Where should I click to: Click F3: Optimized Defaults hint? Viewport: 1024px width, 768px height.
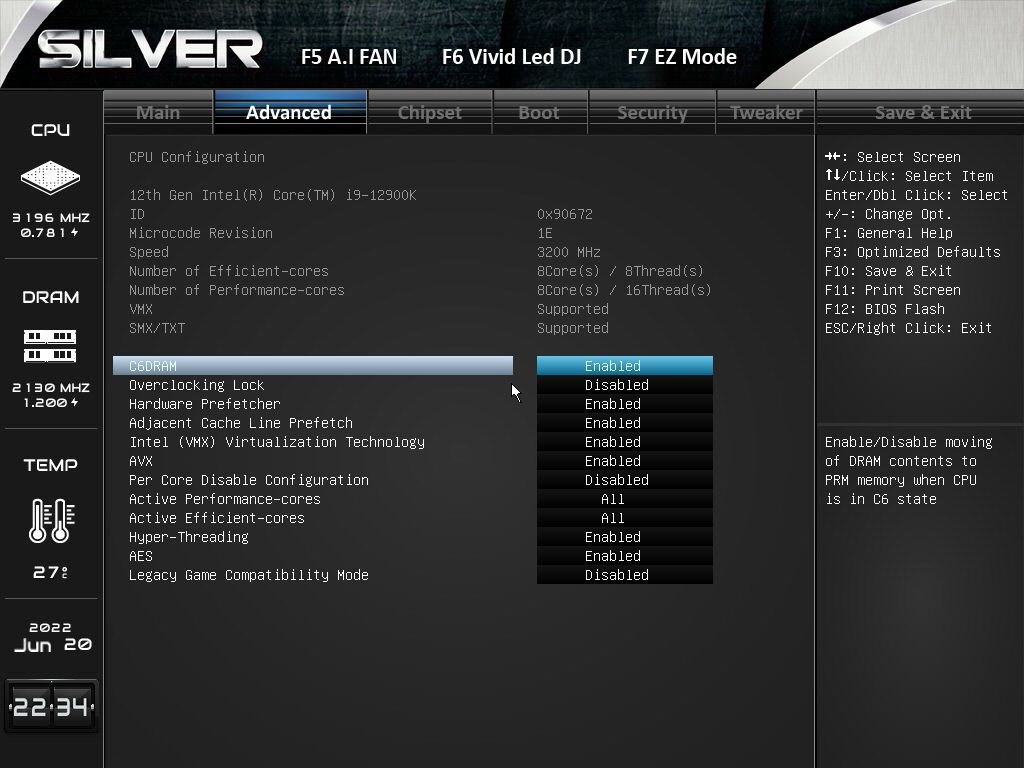coord(912,251)
